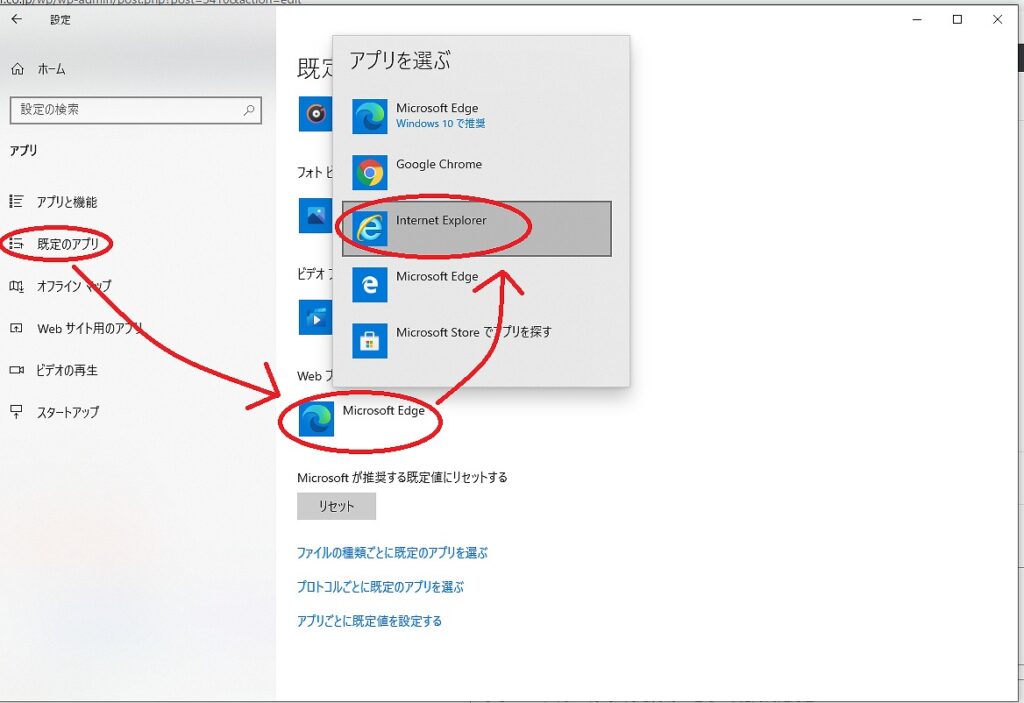Click the photo viewer default app icon
The width and height of the screenshot is (1024, 703).
pyautogui.click(x=315, y=216)
